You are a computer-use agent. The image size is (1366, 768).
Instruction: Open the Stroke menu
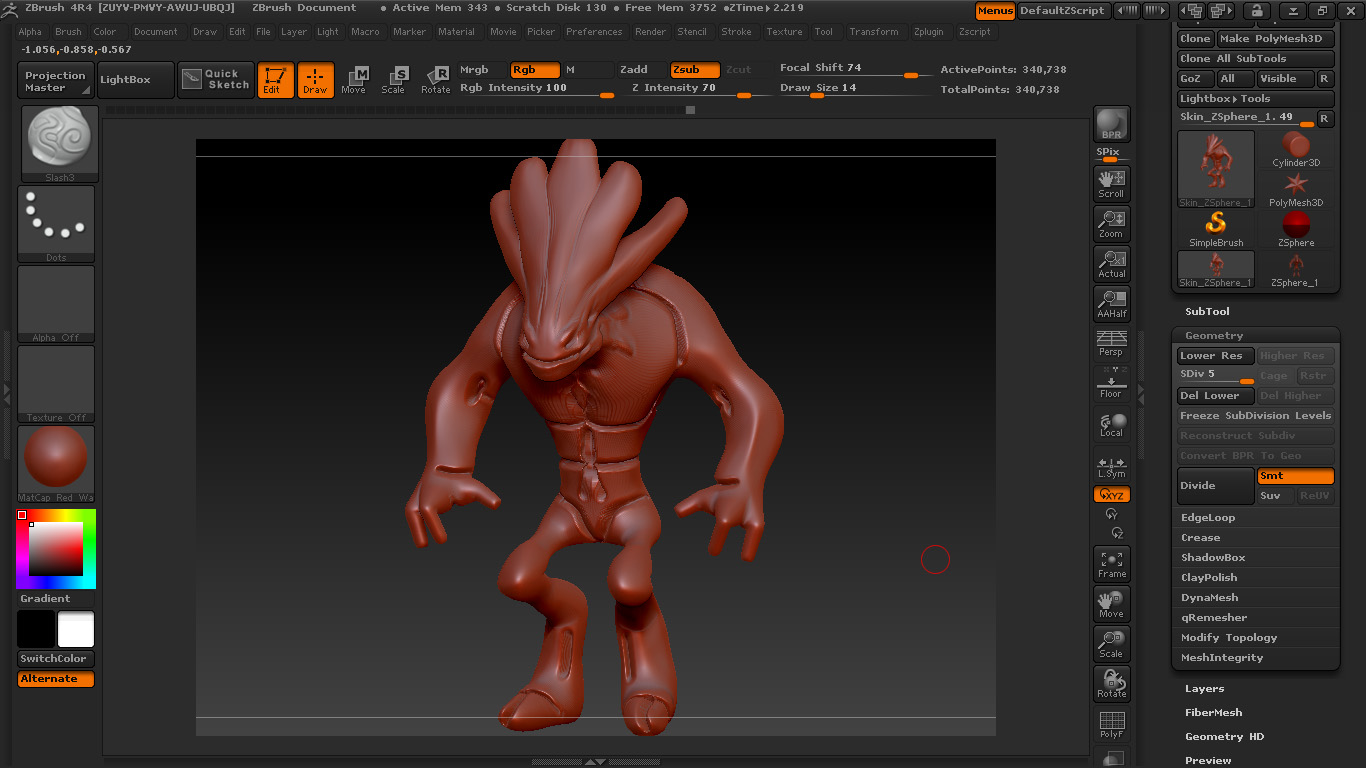click(736, 32)
